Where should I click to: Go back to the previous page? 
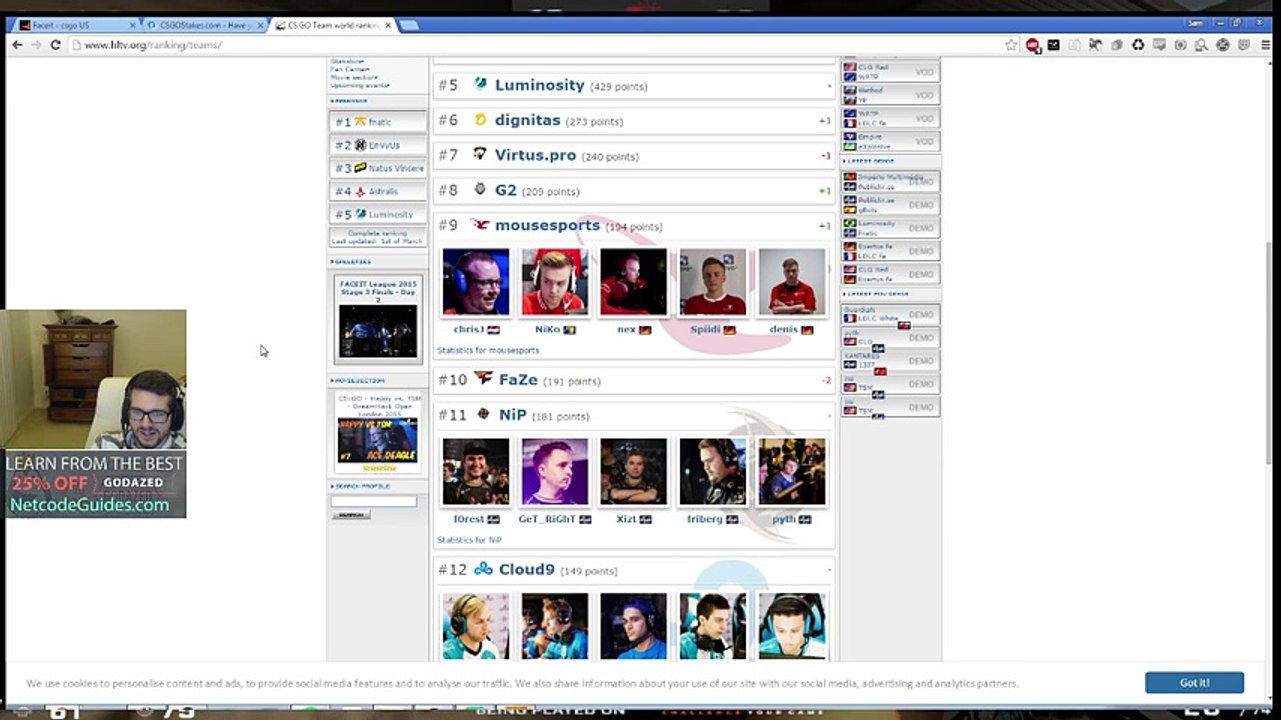pyautogui.click(x=17, y=45)
